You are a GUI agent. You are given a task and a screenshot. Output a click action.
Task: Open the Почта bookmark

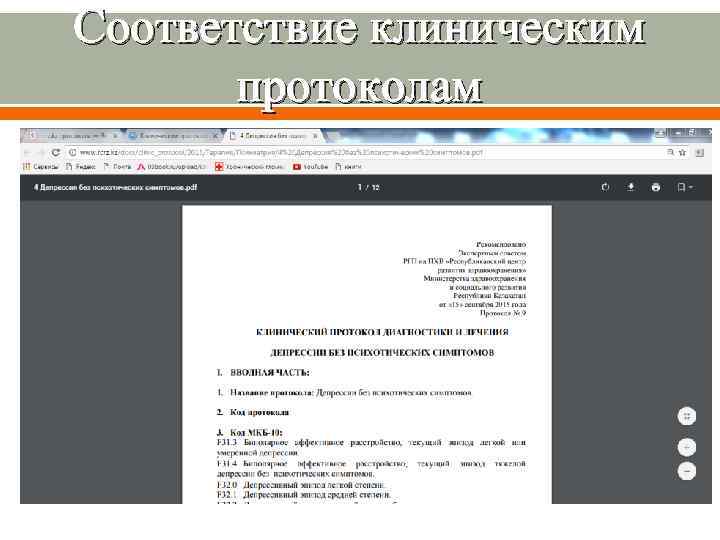coord(118,167)
